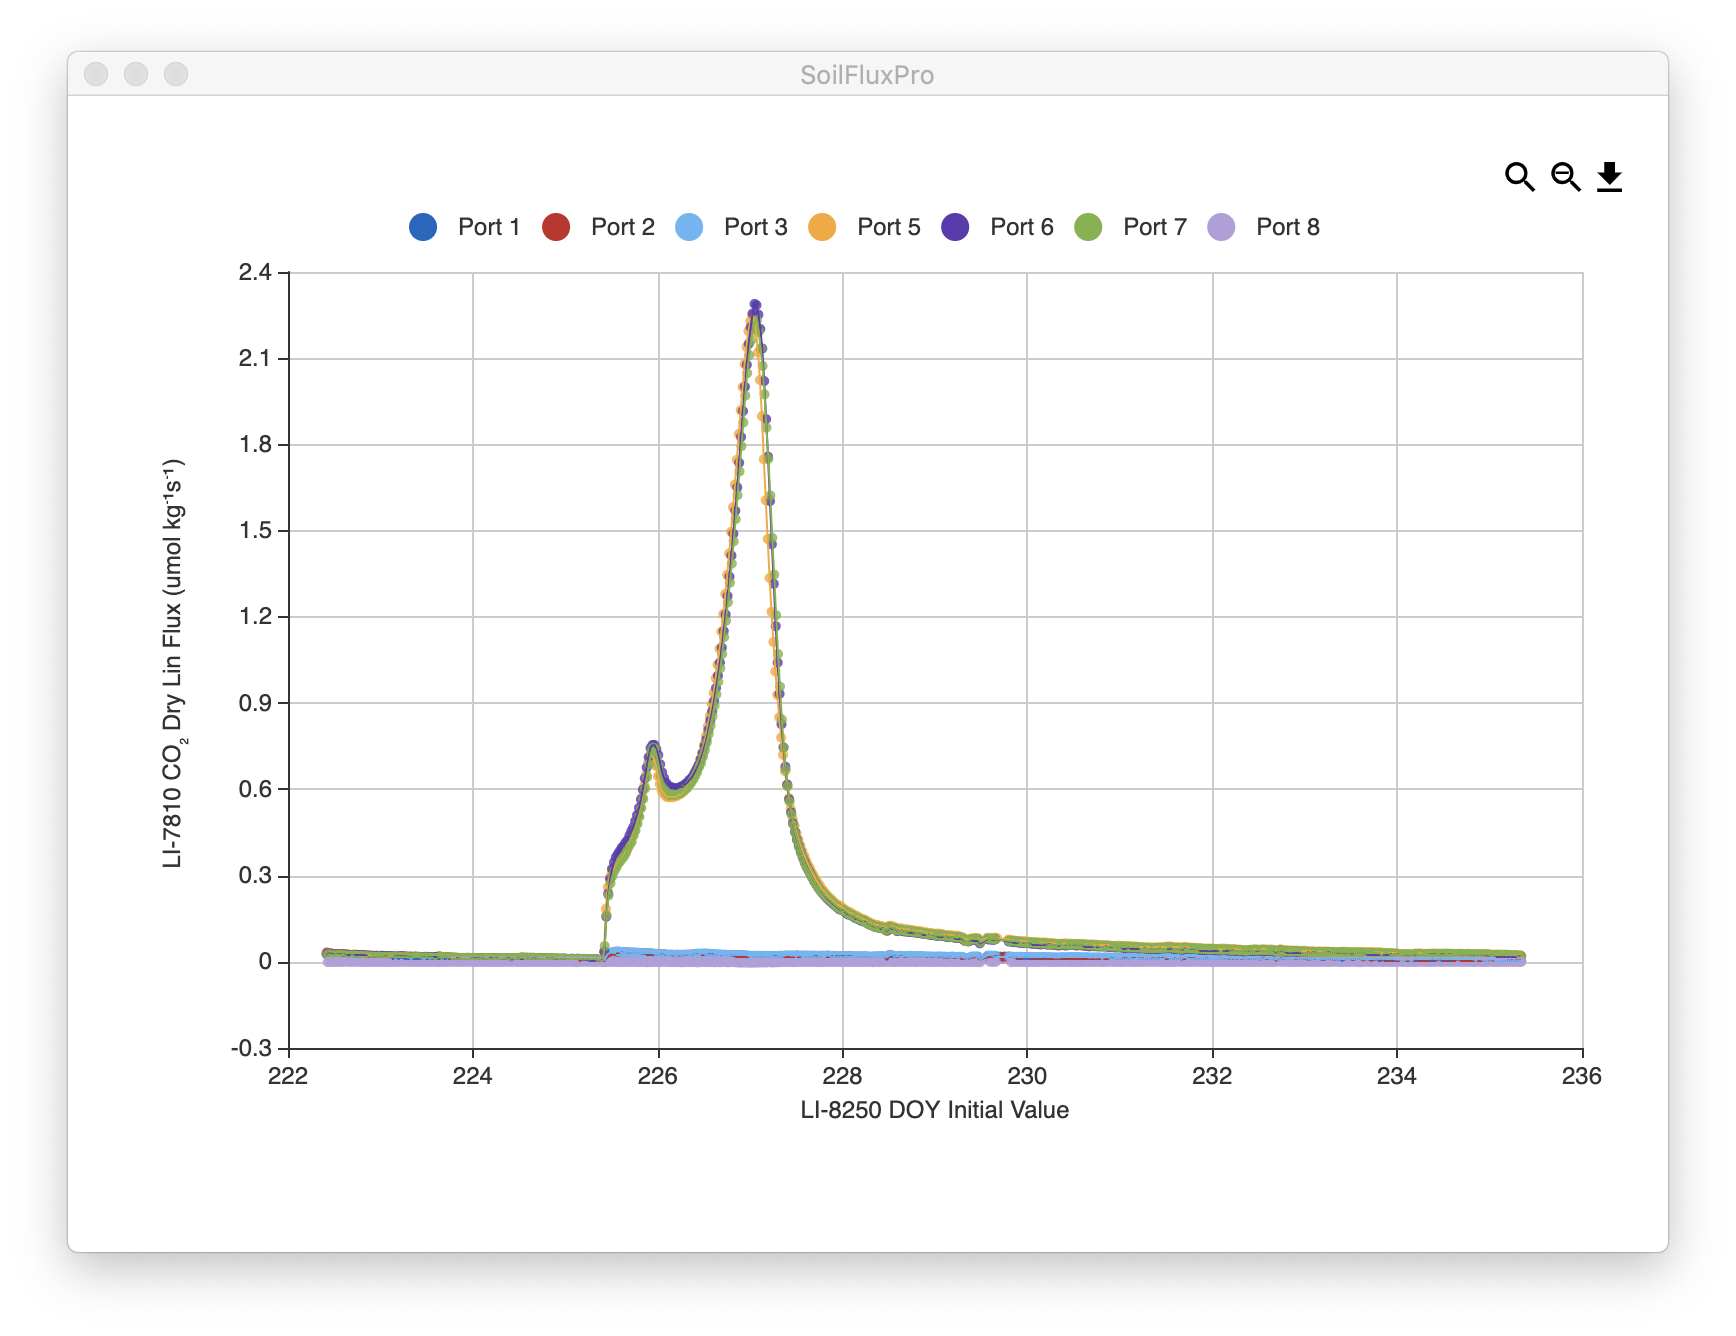Image resolution: width=1736 pixels, height=1336 pixels.
Task: Click the zoom out magnifier icon
Action: [x=1565, y=177]
